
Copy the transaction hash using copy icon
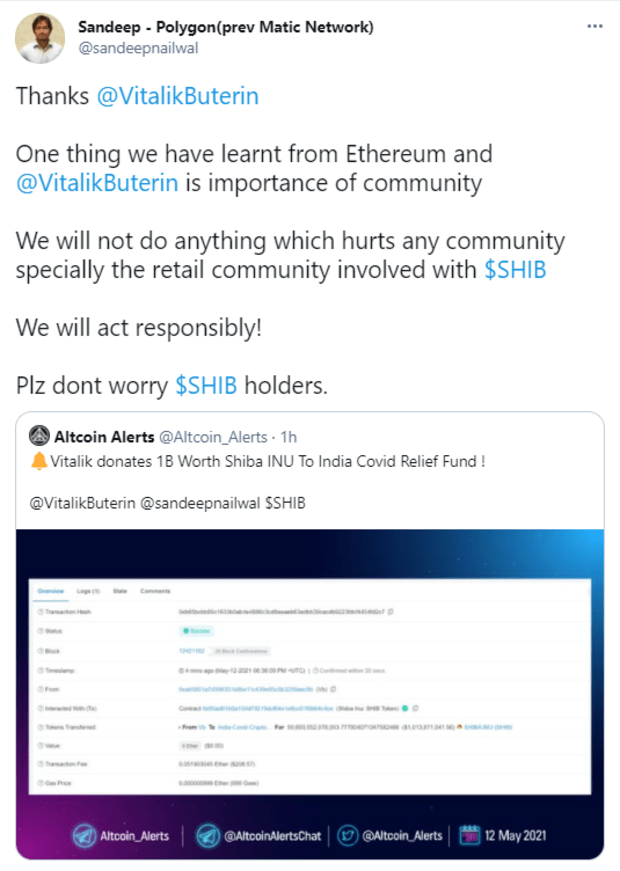point(390,611)
